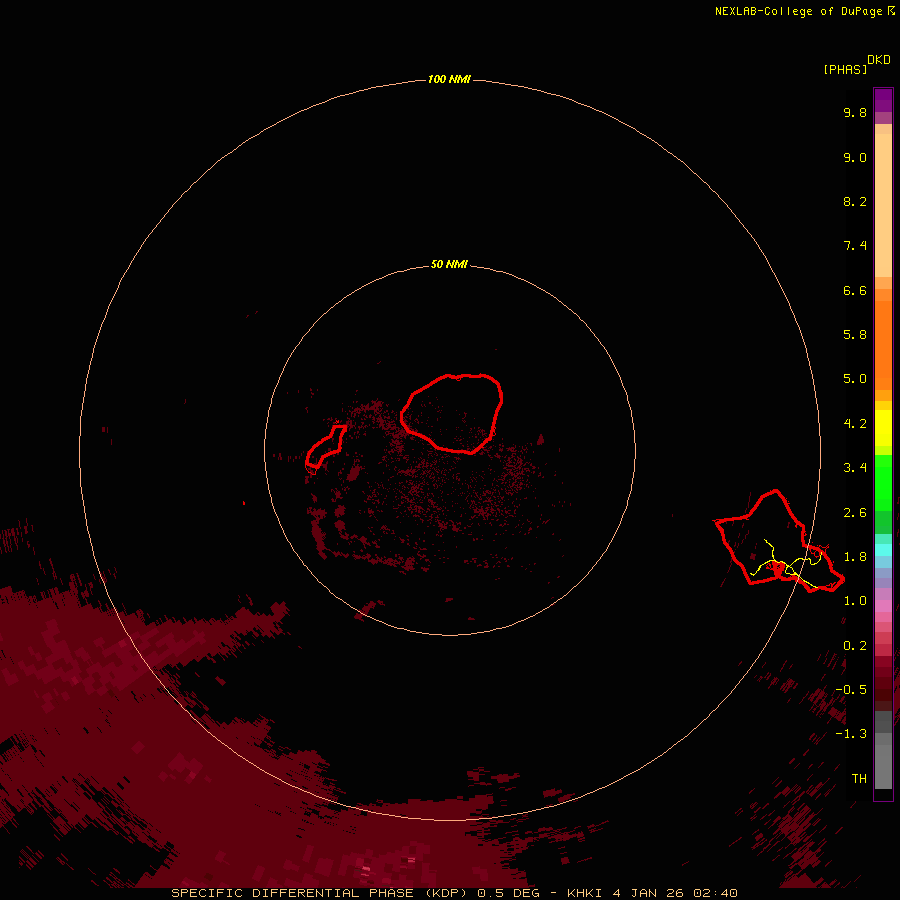Click the purple top segment of color bar
The height and width of the screenshot is (900, 900).
click(883, 100)
